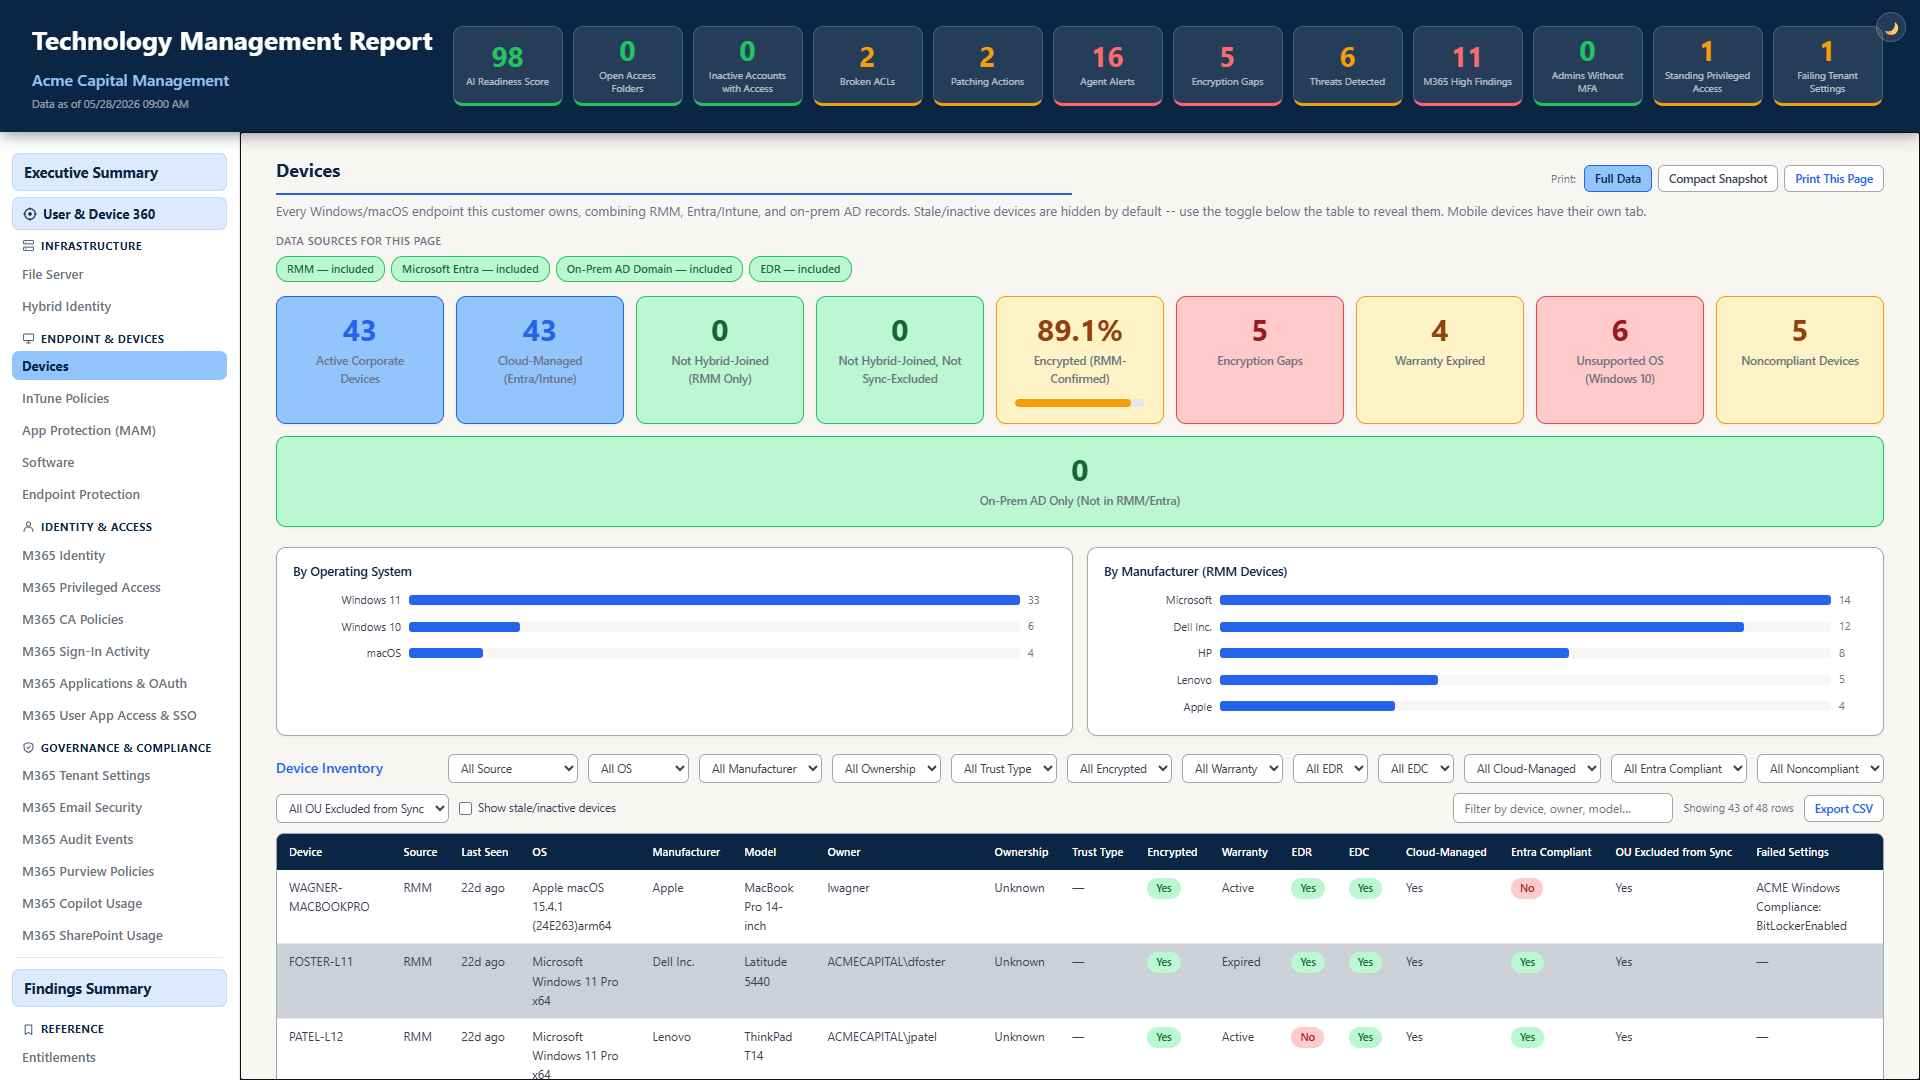Click the device filter search field

tap(1562, 809)
